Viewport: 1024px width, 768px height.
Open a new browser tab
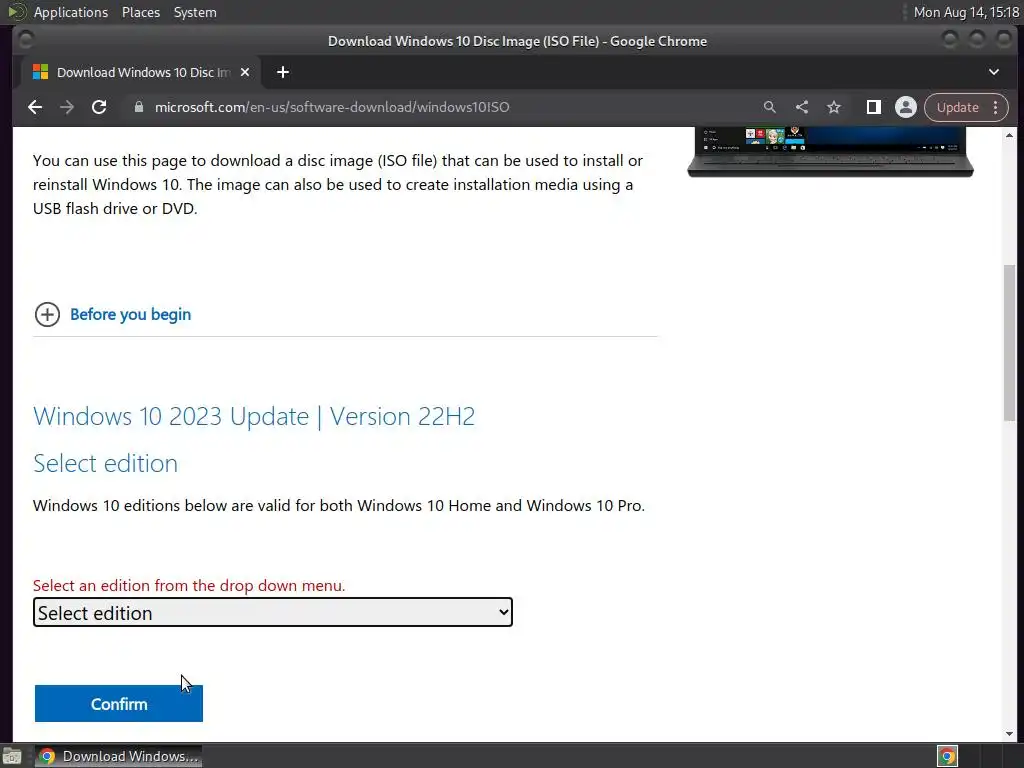pos(283,72)
